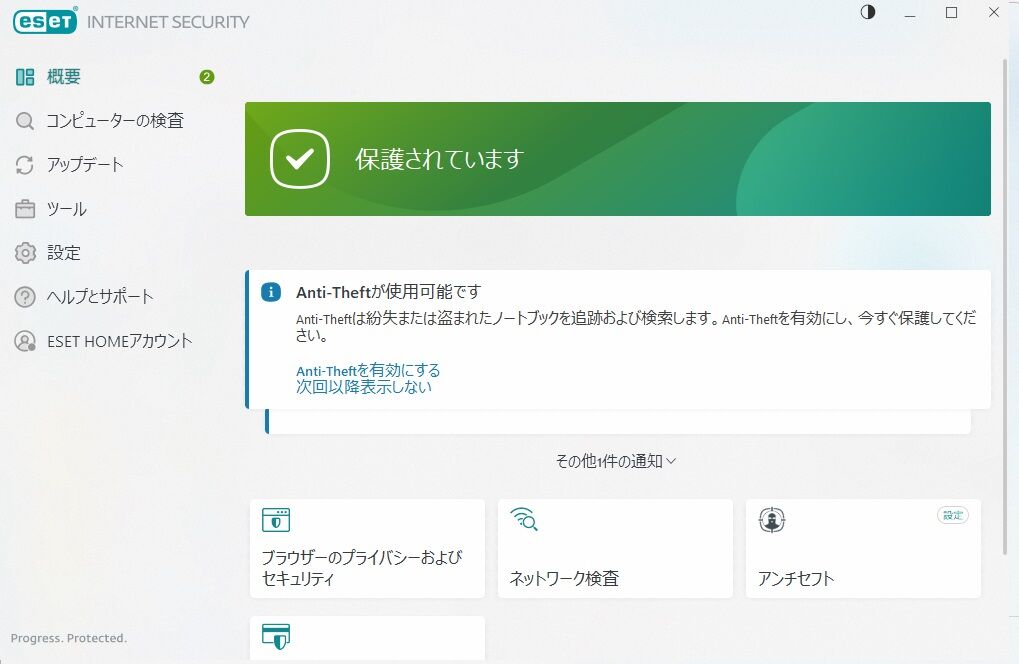Open 設定 in the sidebar

pos(64,253)
